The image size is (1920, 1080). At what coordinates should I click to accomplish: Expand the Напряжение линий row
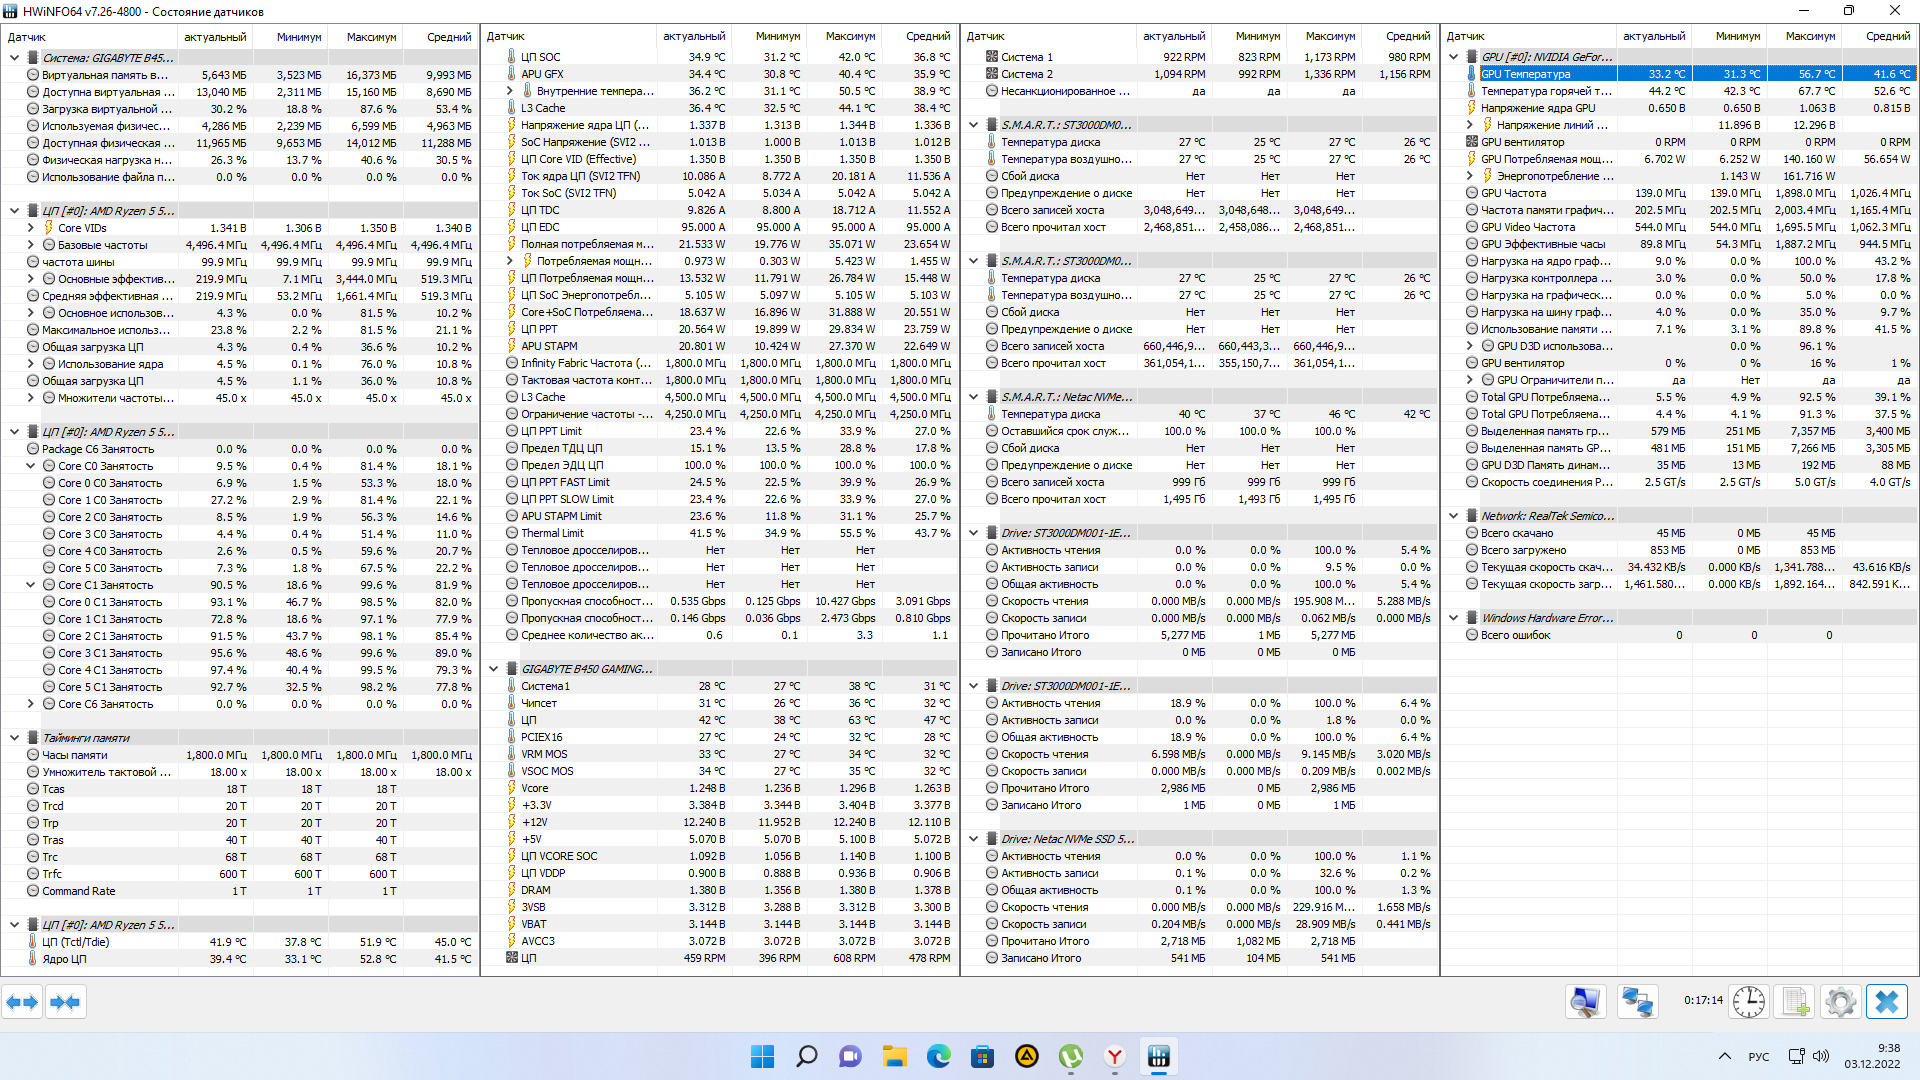(1470, 125)
